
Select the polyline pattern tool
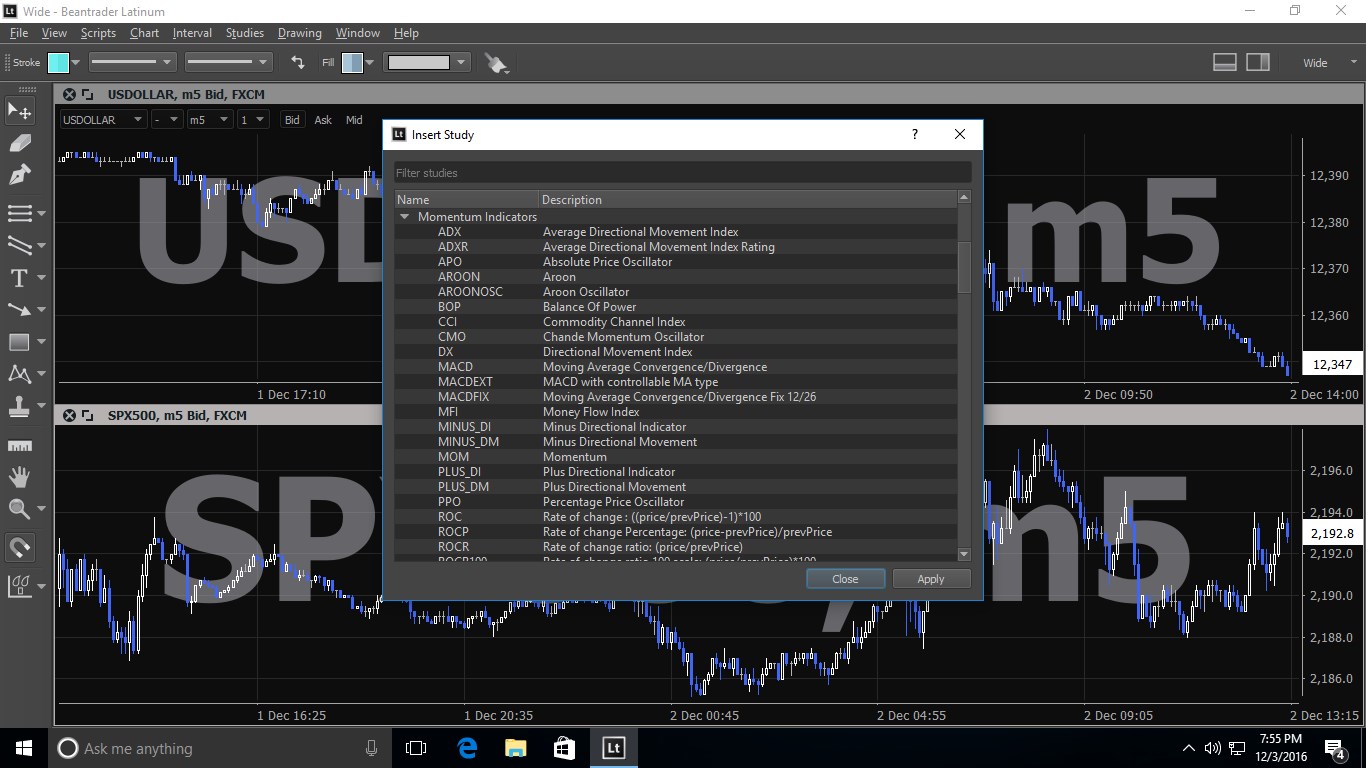pyautogui.click(x=19, y=374)
